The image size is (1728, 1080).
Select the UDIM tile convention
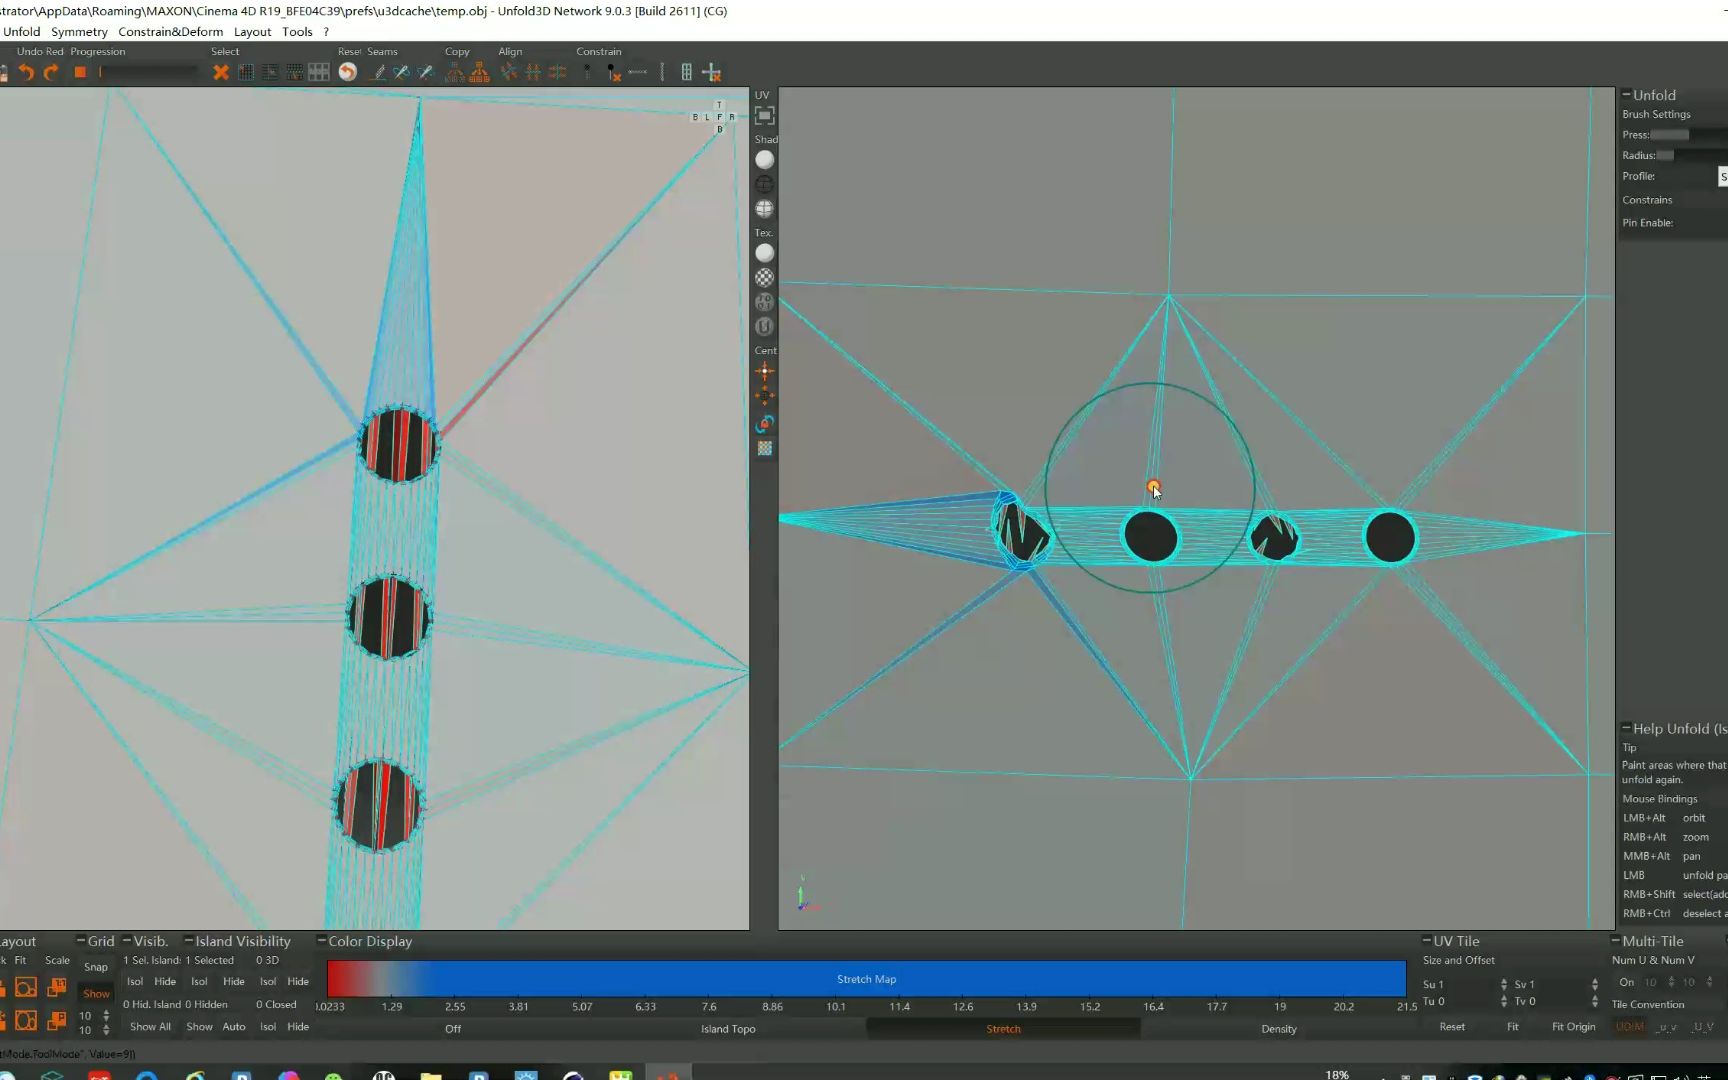[1629, 1027]
